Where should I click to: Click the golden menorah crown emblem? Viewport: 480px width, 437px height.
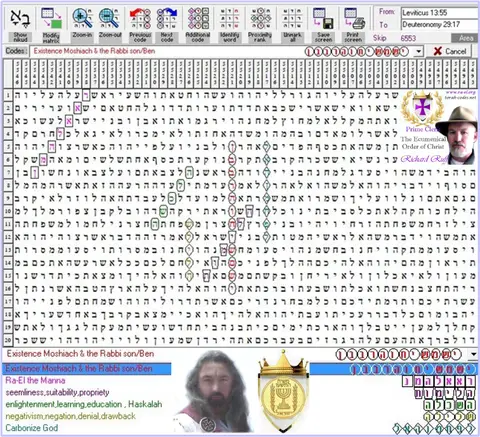click(x=283, y=392)
